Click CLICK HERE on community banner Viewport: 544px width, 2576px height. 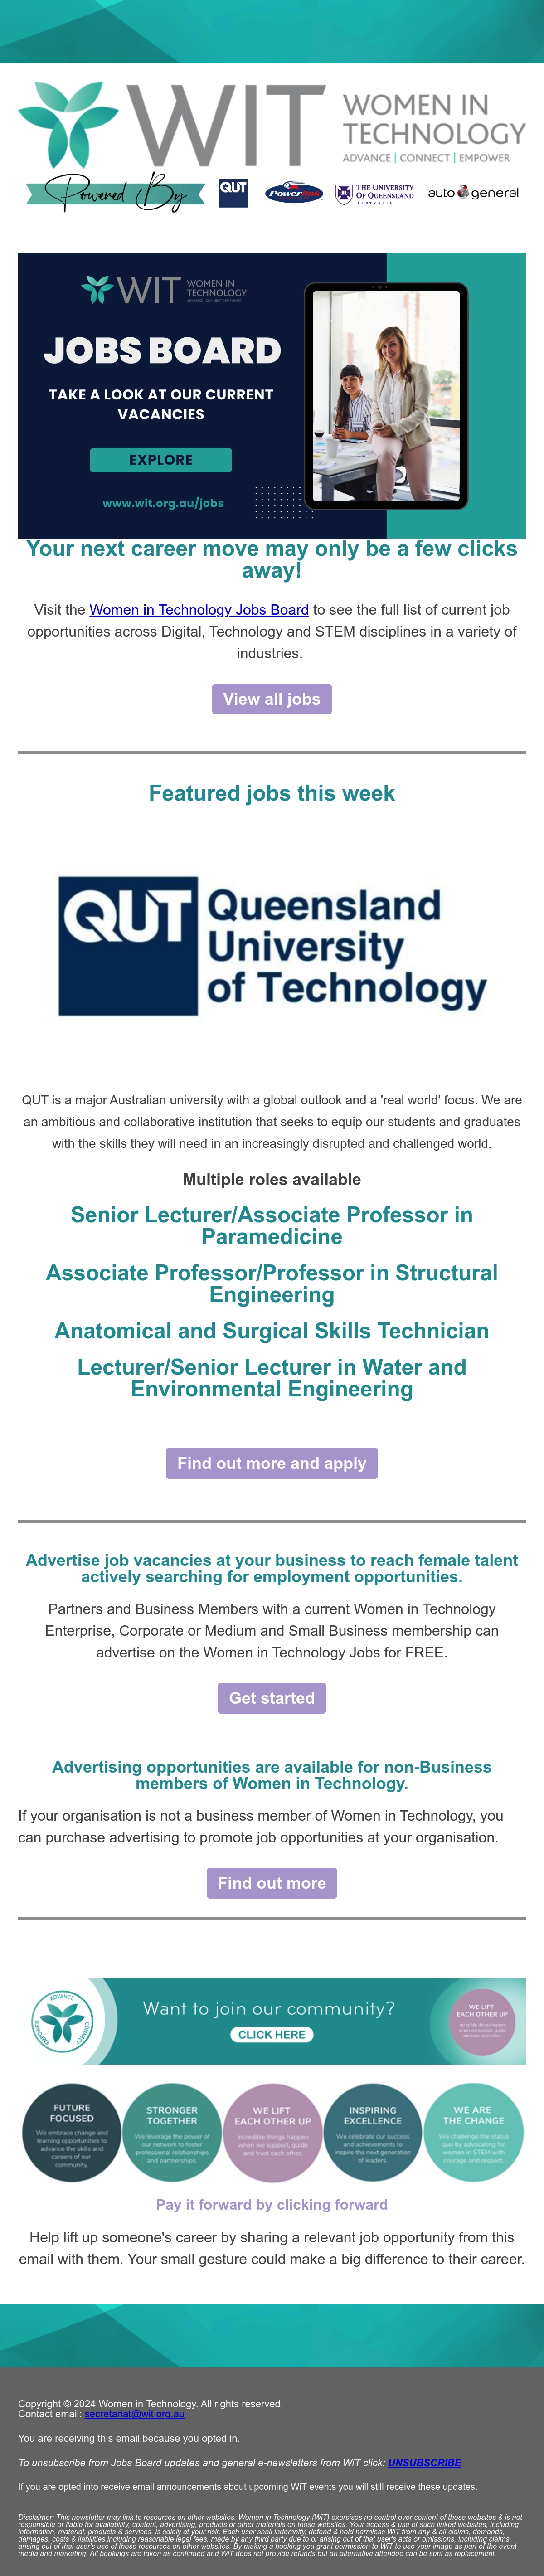(272, 2035)
